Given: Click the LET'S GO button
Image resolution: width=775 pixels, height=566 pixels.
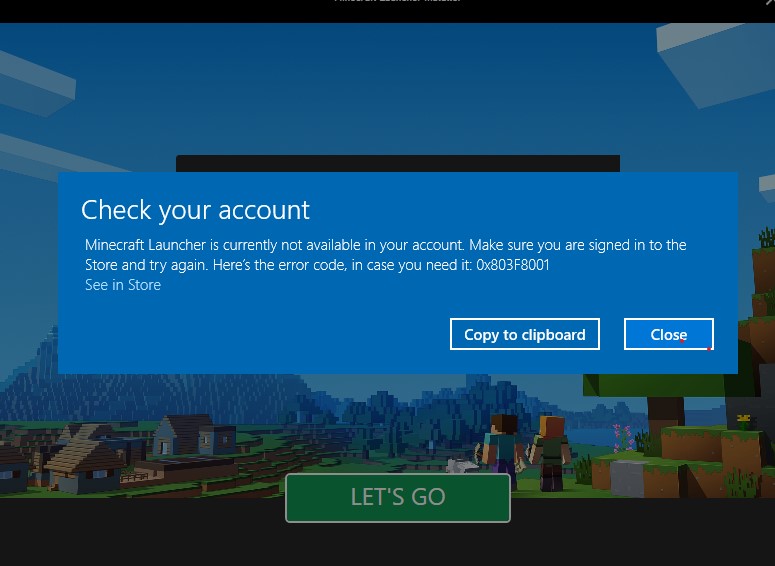Looking at the screenshot, I should click(397, 497).
